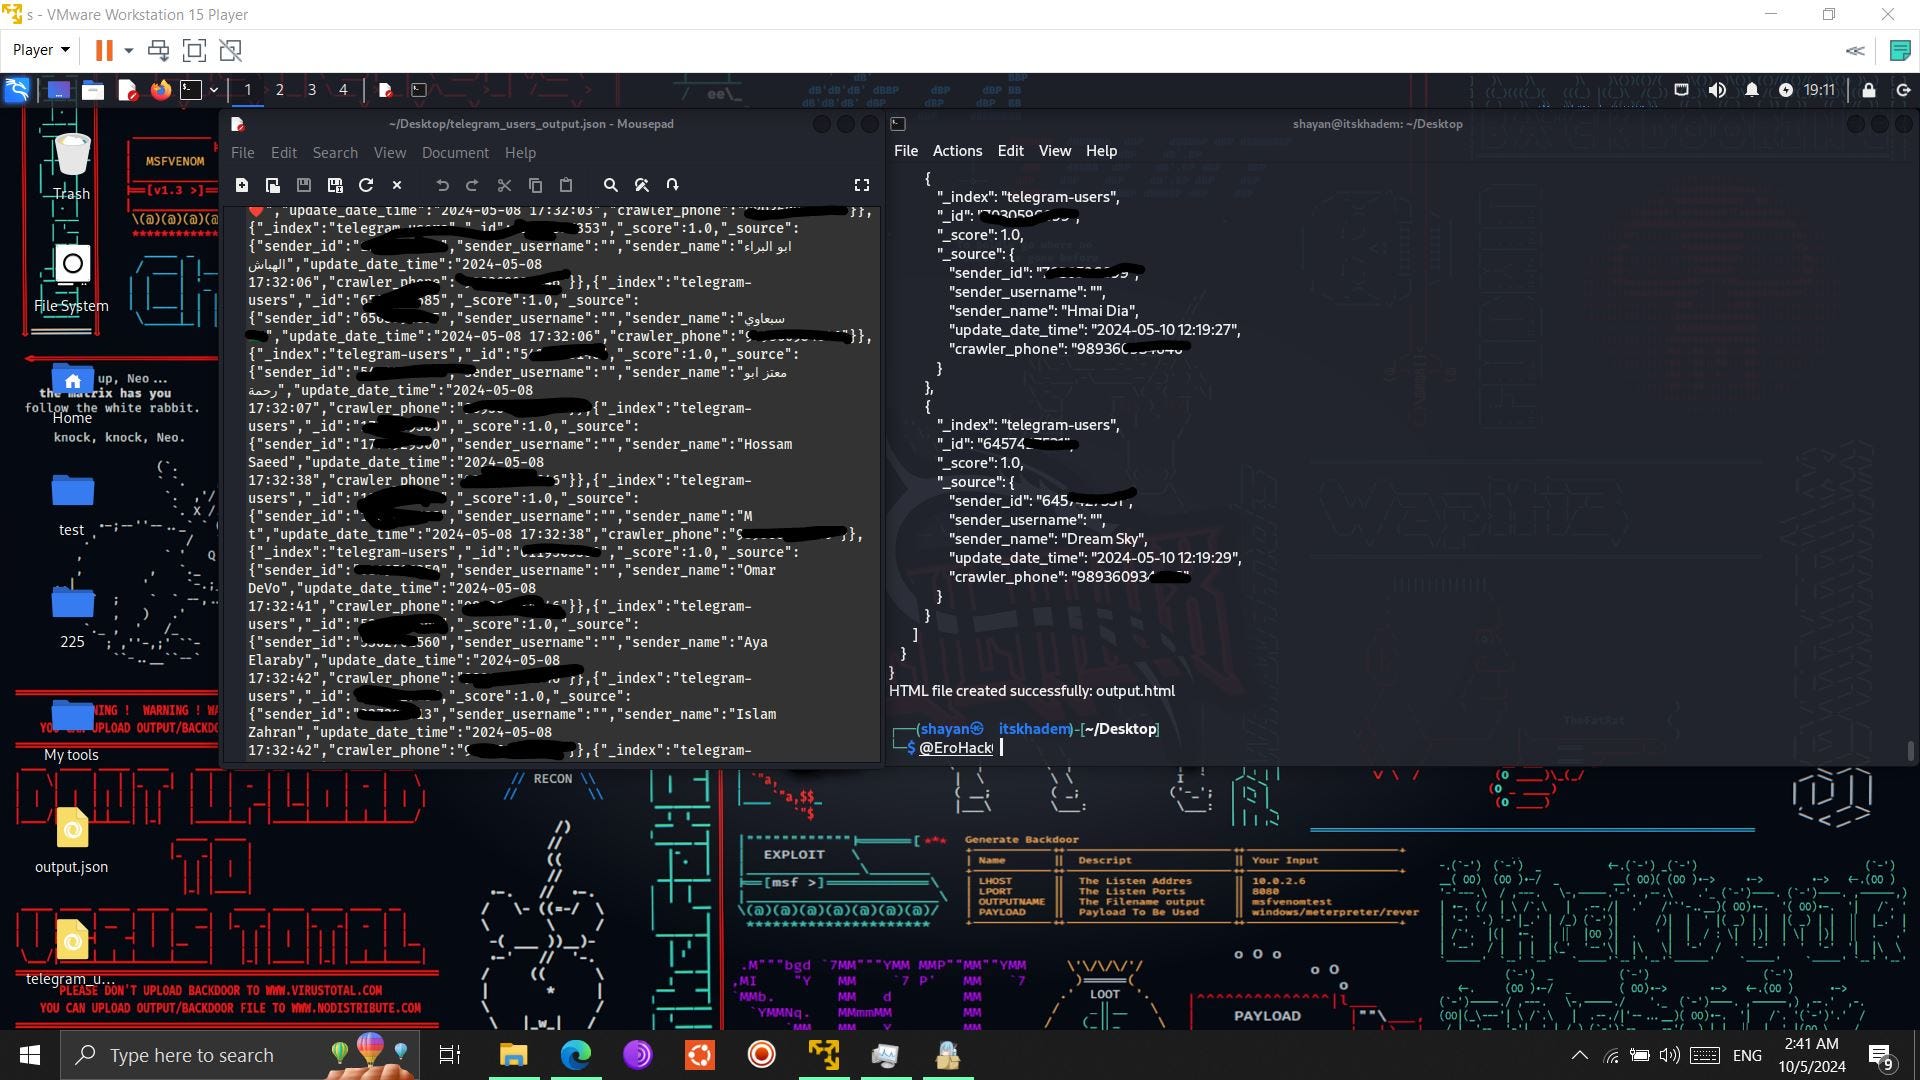The image size is (1920, 1080).
Task: Open Kali volume control icon
Action: click(1717, 90)
